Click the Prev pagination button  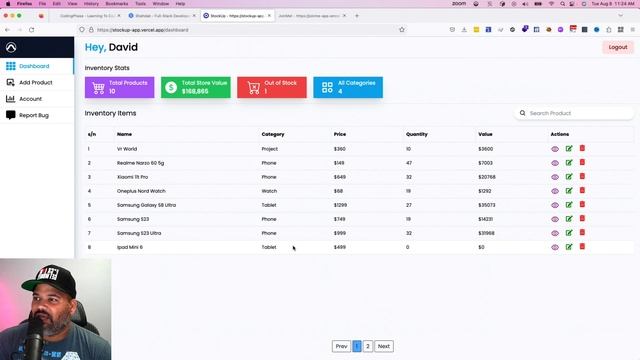coord(341,346)
